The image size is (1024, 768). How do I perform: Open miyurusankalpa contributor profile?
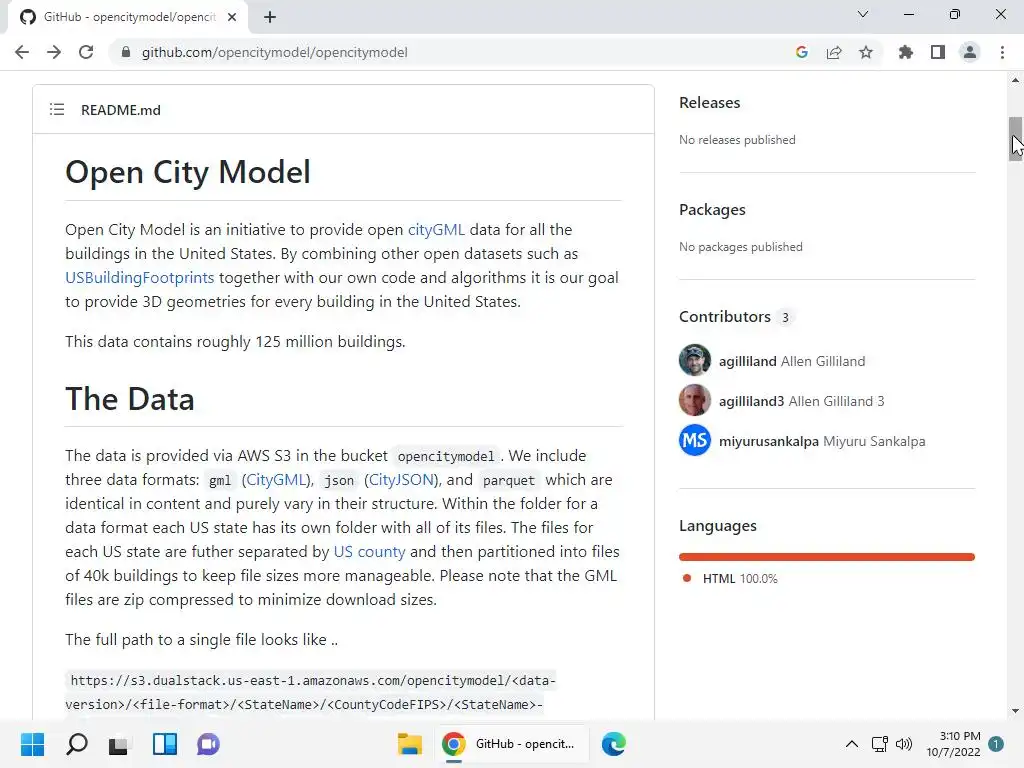pyautogui.click(x=822, y=441)
